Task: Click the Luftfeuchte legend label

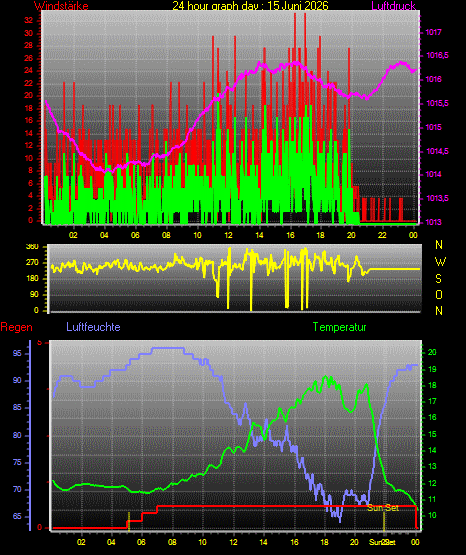Action: 93,327
